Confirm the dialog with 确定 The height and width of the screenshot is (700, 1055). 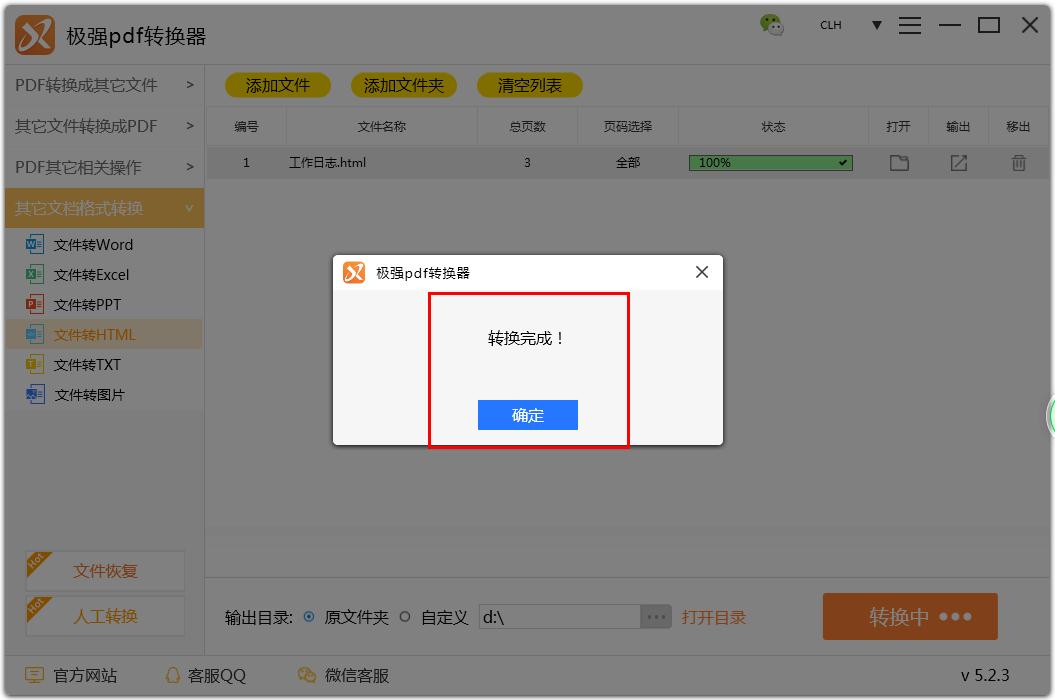(527, 415)
